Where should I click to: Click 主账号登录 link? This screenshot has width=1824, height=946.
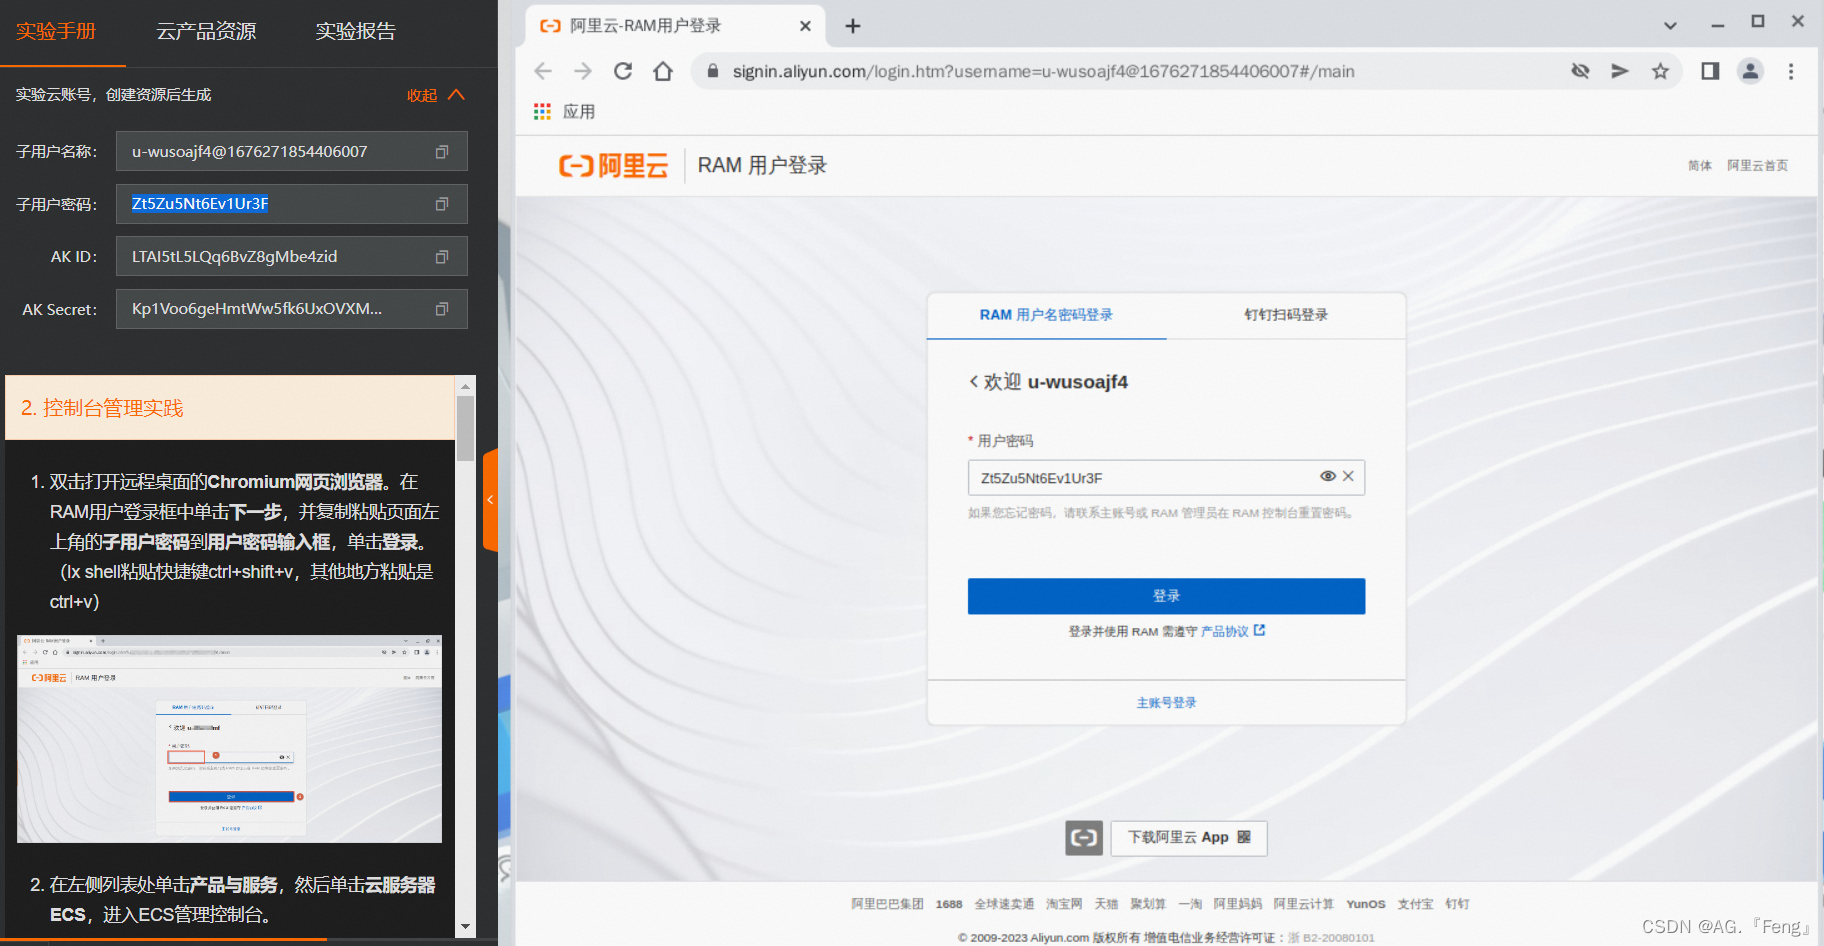(x=1166, y=703)
